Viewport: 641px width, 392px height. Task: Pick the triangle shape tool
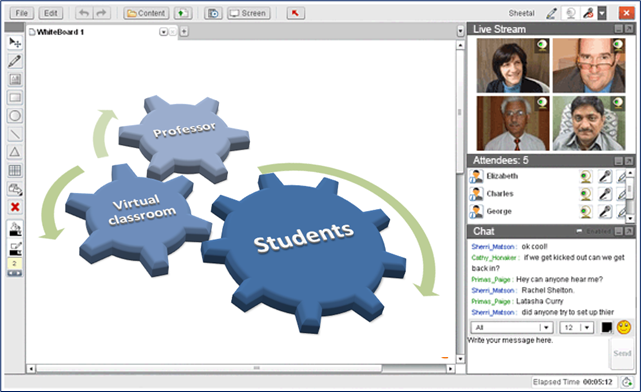click(15, 152)
